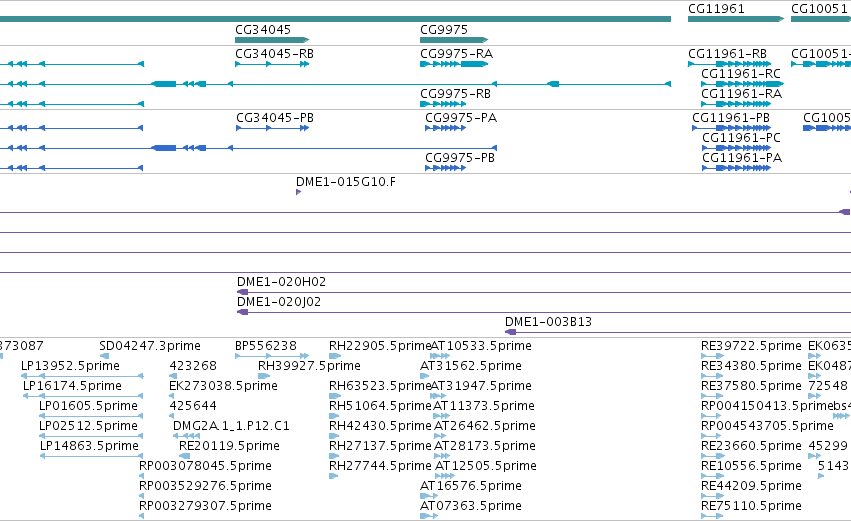Image resolution: width=851 pixels, height=521 pixels.
Task: Select the RH22905.5prime EST
Action: click(x=335, y=356)
